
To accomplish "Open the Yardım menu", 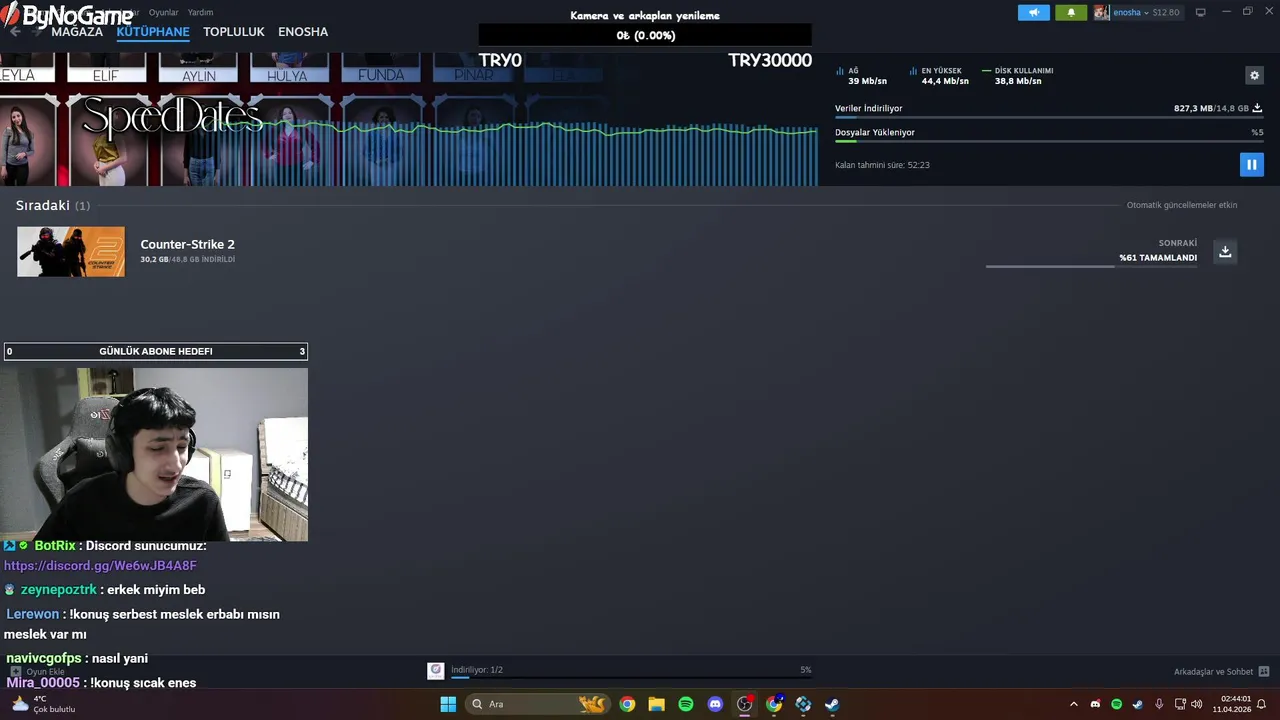I will [x=200, y=12].
